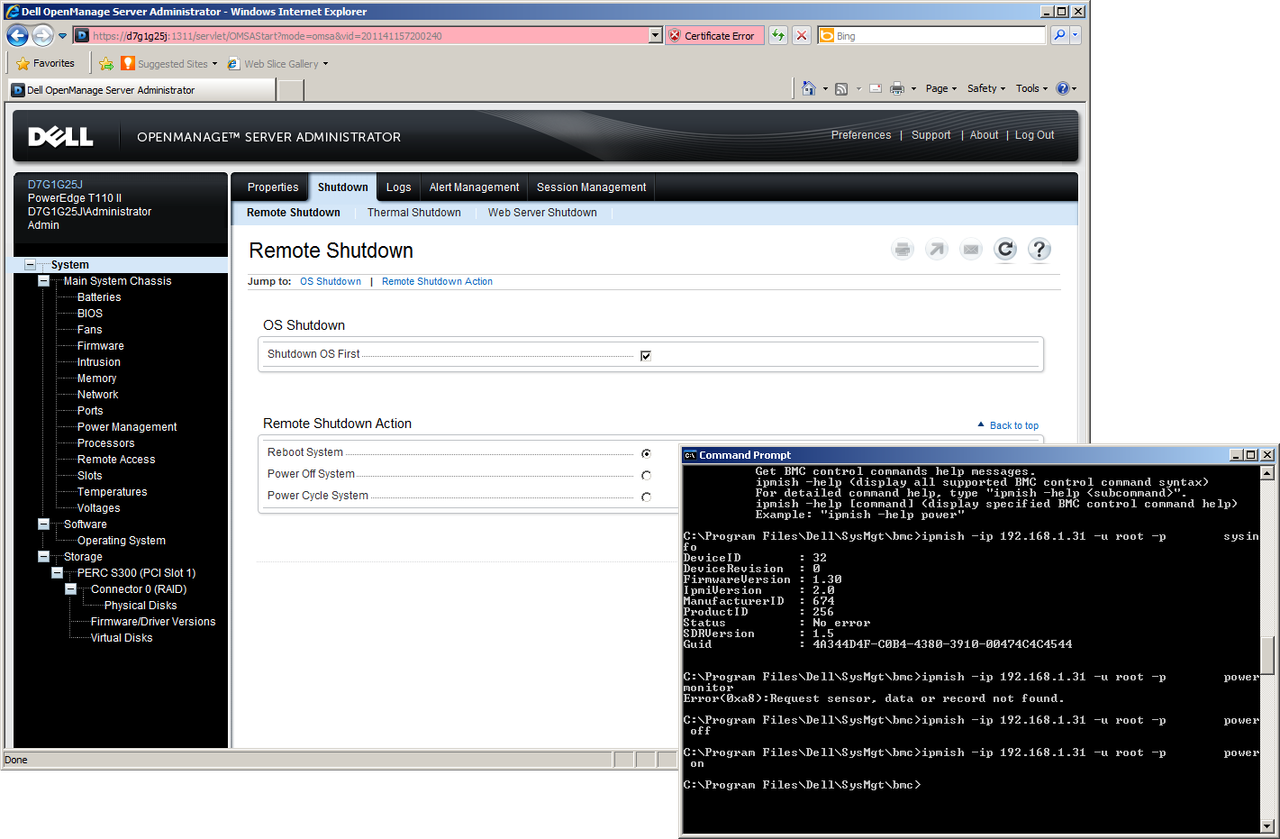
Task: Click the browser Print icon
Action: [897, 88]
